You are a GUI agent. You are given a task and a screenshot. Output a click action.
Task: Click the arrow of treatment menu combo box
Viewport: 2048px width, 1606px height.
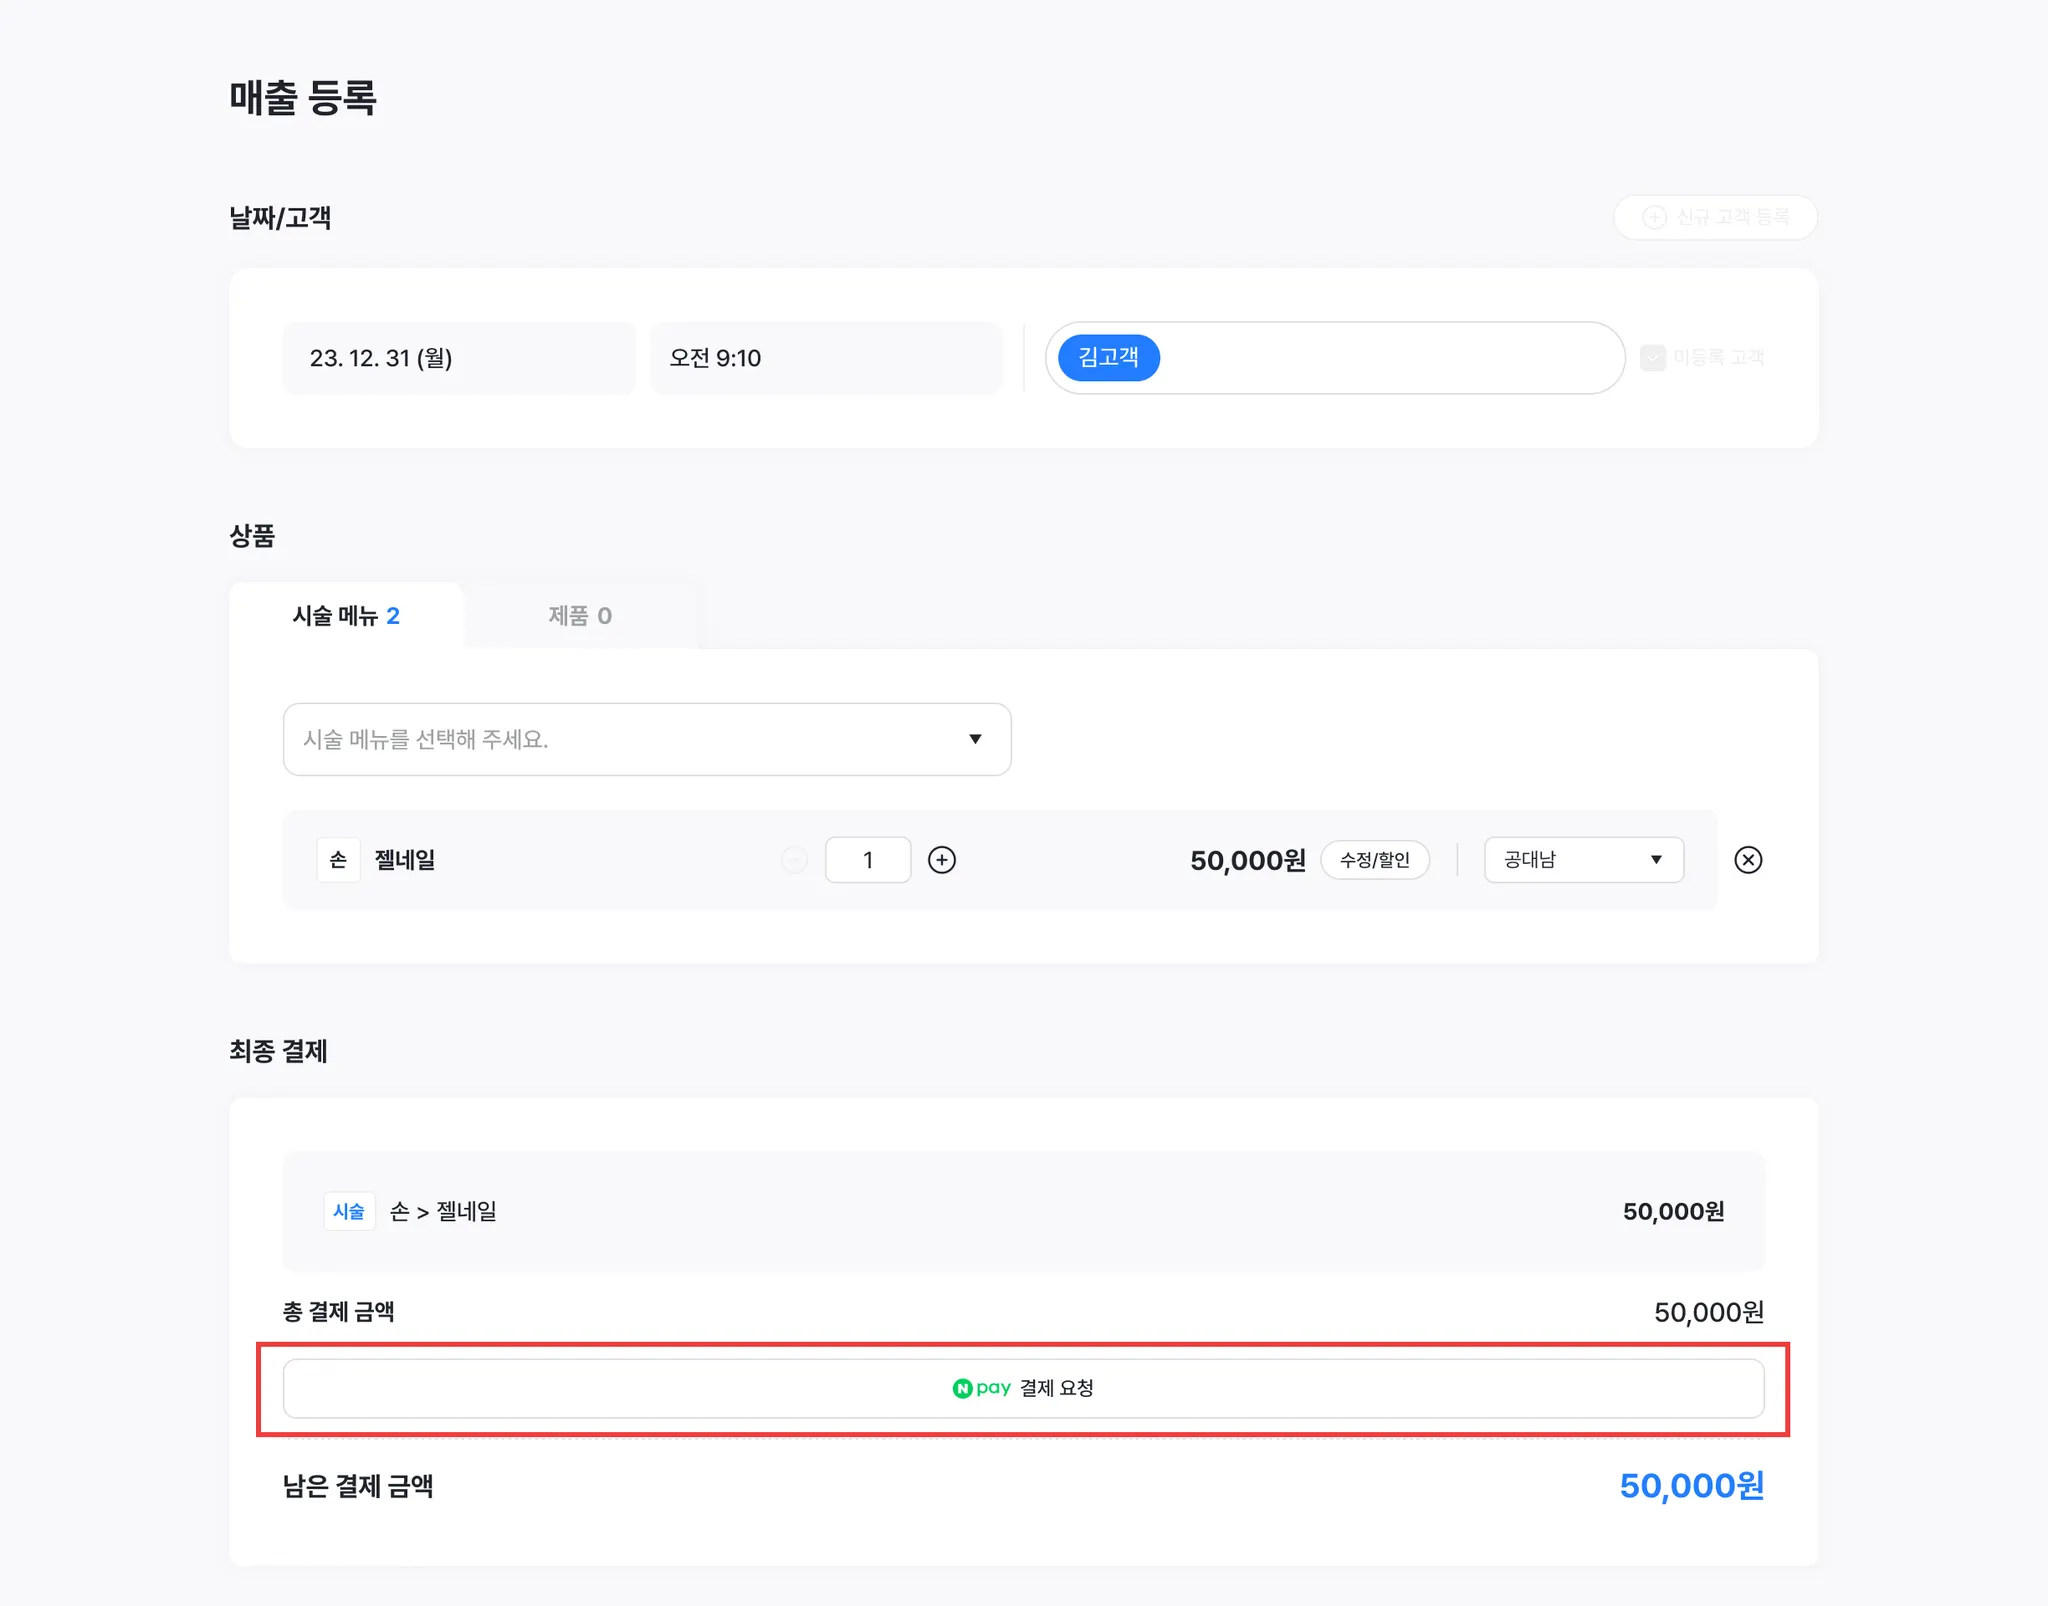(975, 739)
